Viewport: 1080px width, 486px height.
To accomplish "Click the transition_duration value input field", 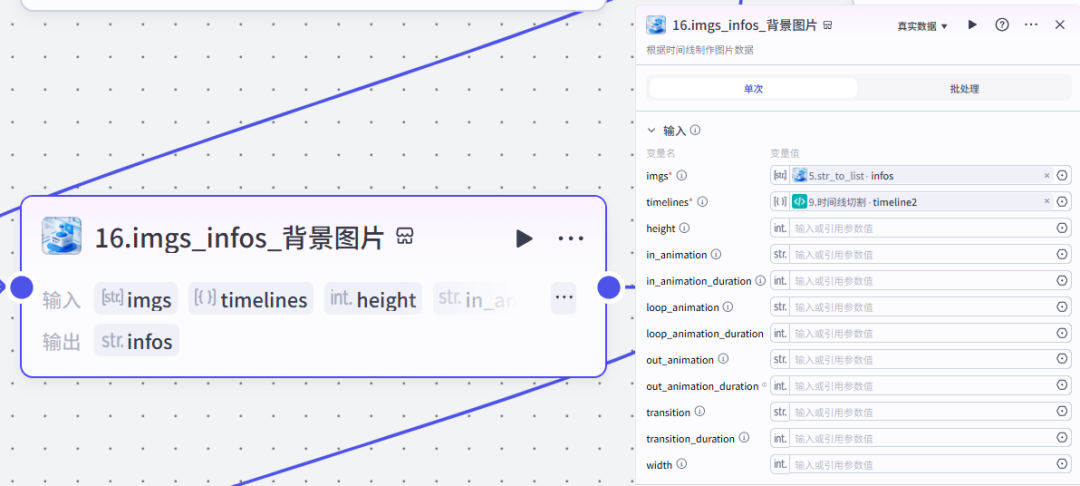I will tap(922, 438).
